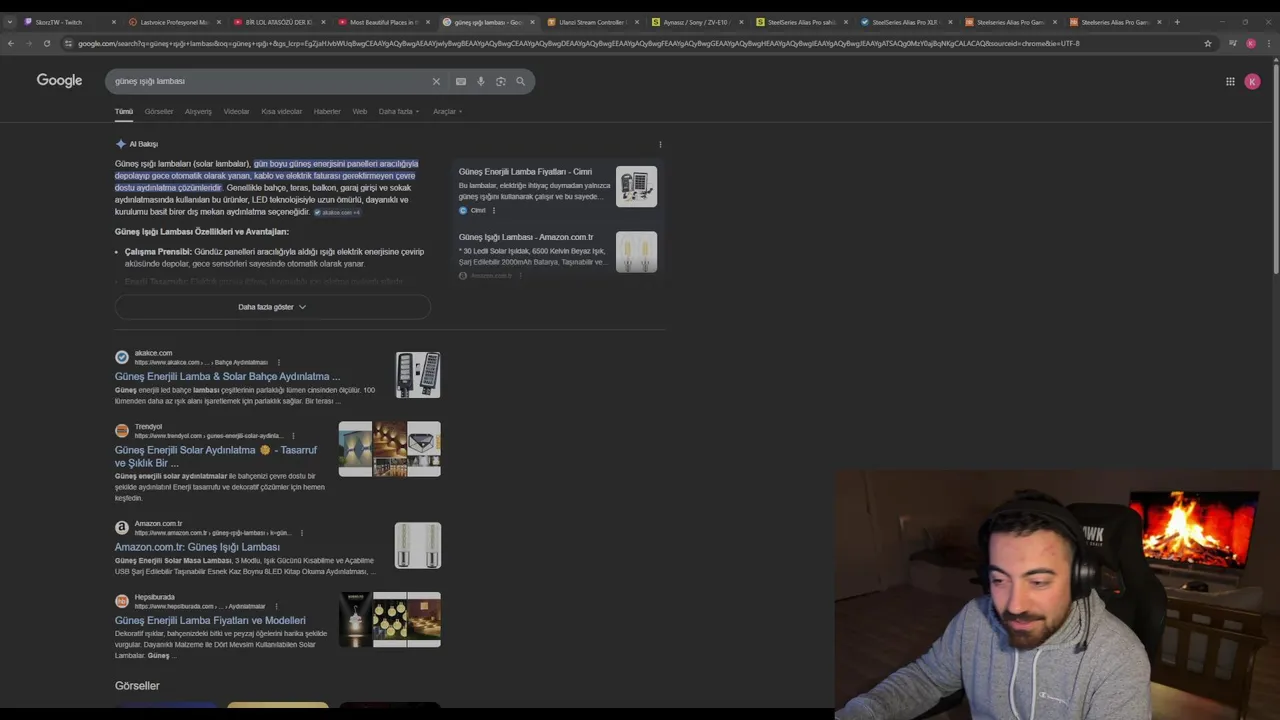Click the Hepsiburada result image collage

(389, 620)
